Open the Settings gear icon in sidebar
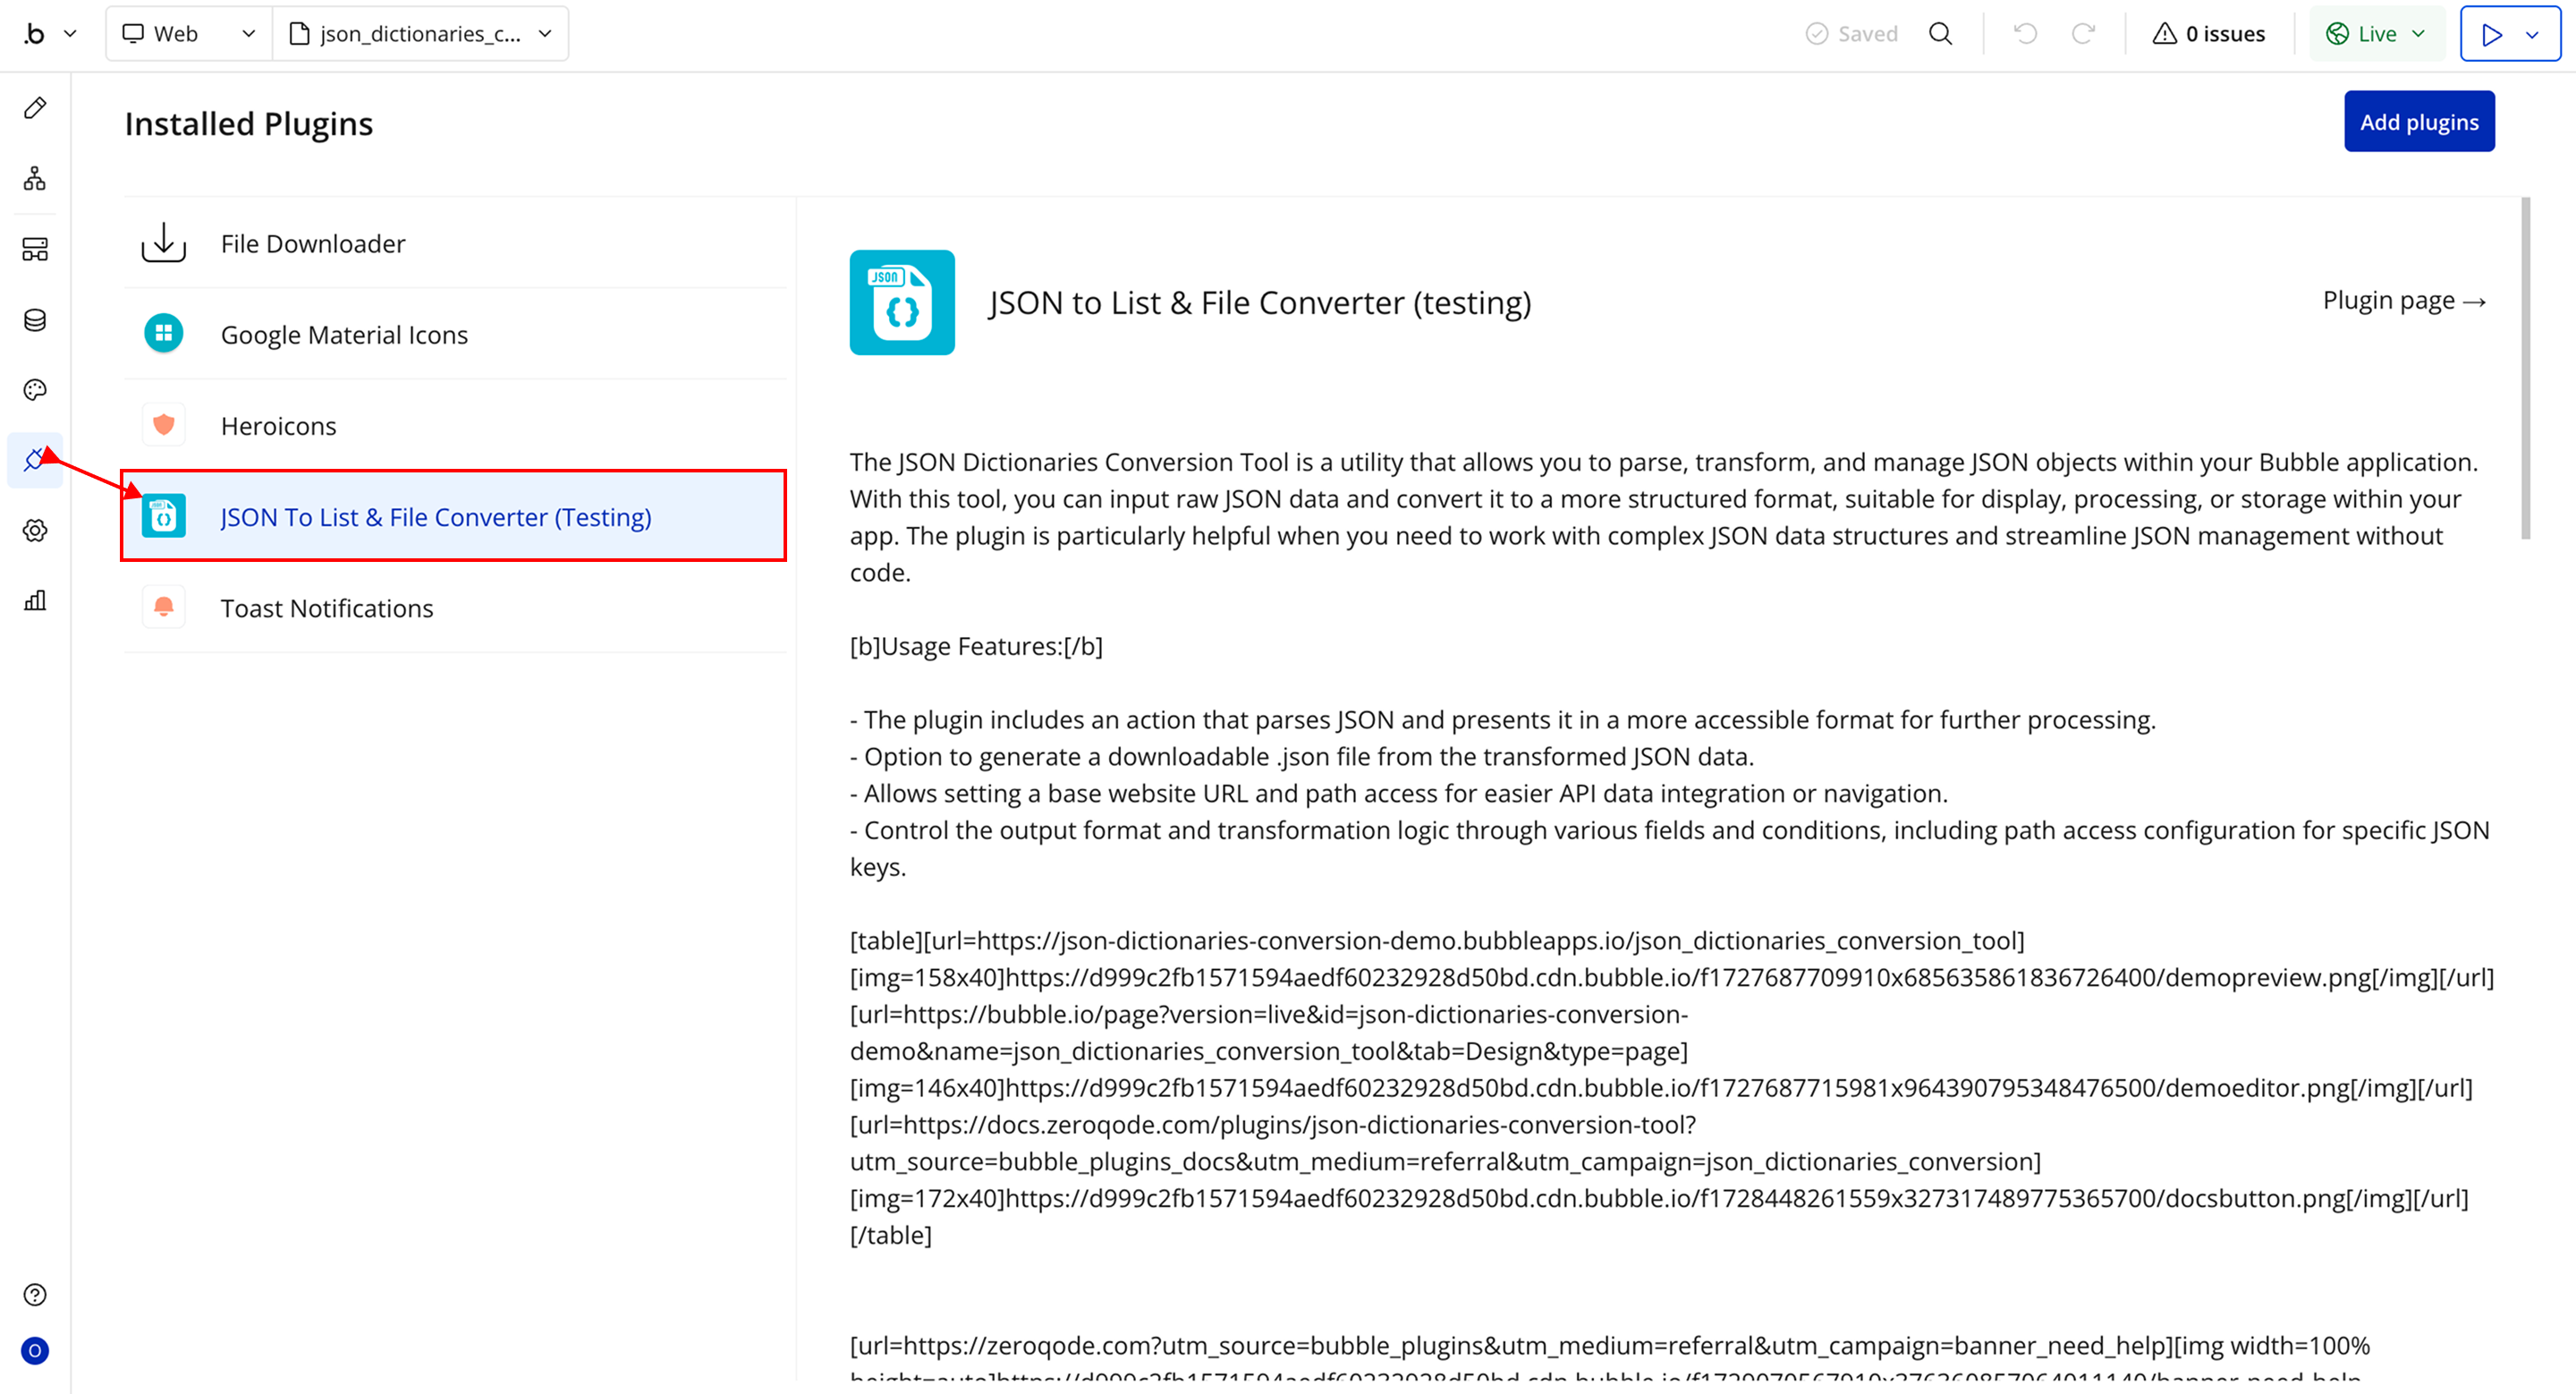This screenshot has height=1394, width=2576. [x=35, y=530]
